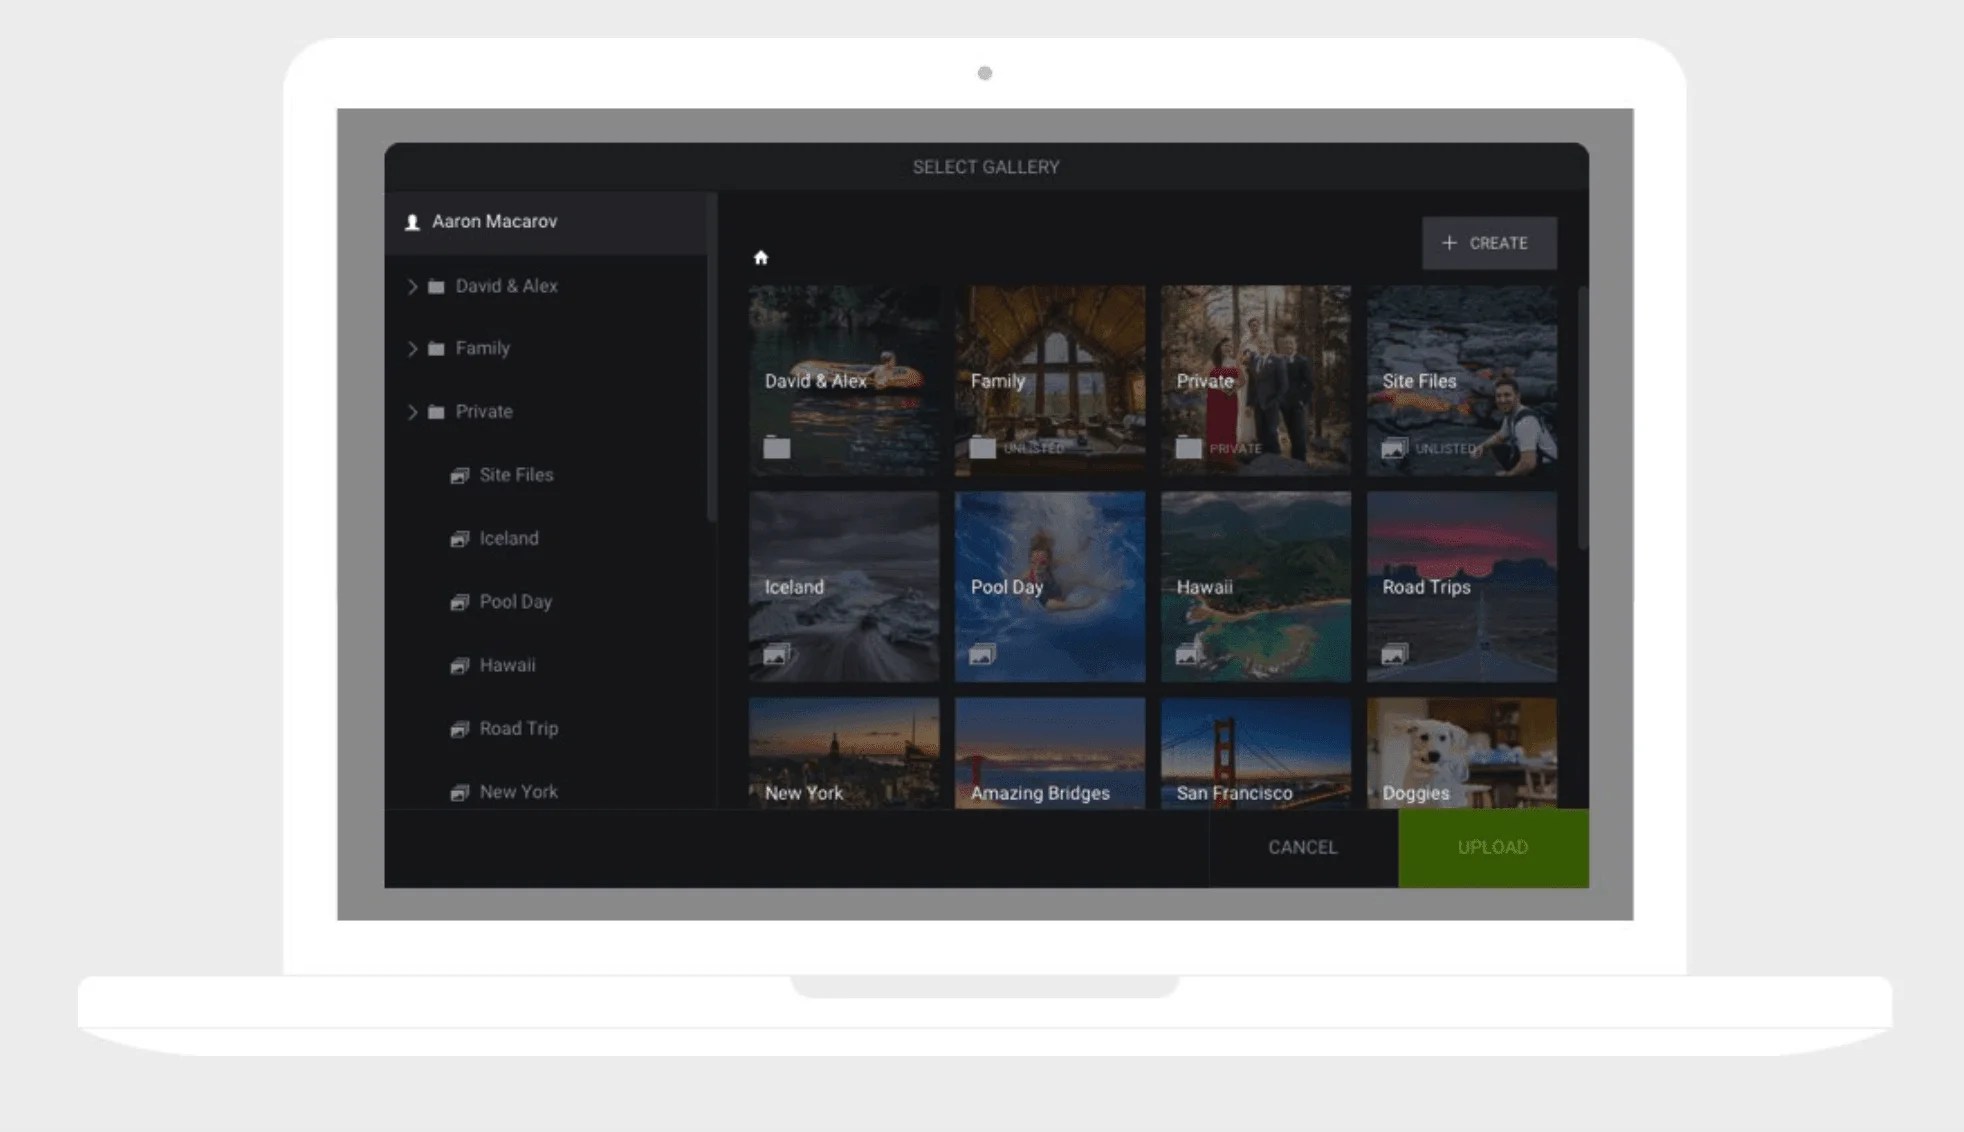Click the green Upload button

(x=1492, y=847)
